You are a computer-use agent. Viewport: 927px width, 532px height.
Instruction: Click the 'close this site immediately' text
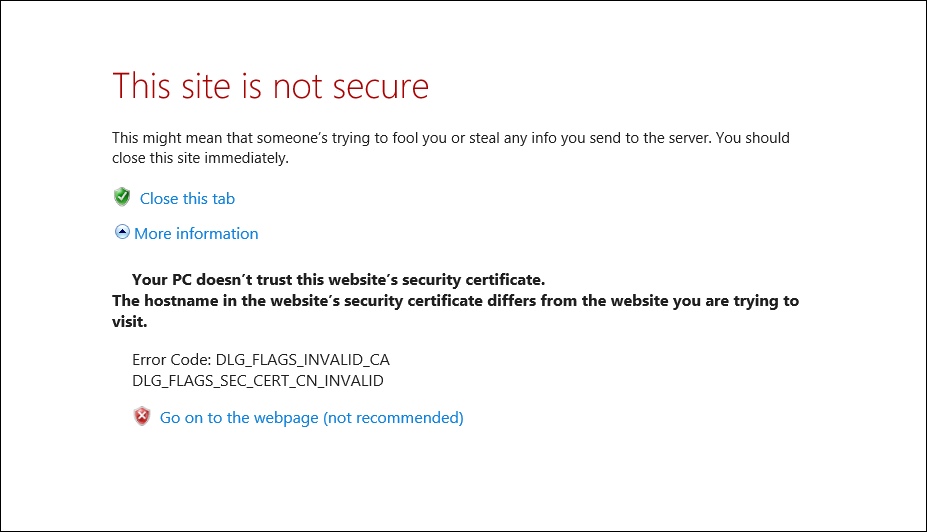tap(200, 158)
